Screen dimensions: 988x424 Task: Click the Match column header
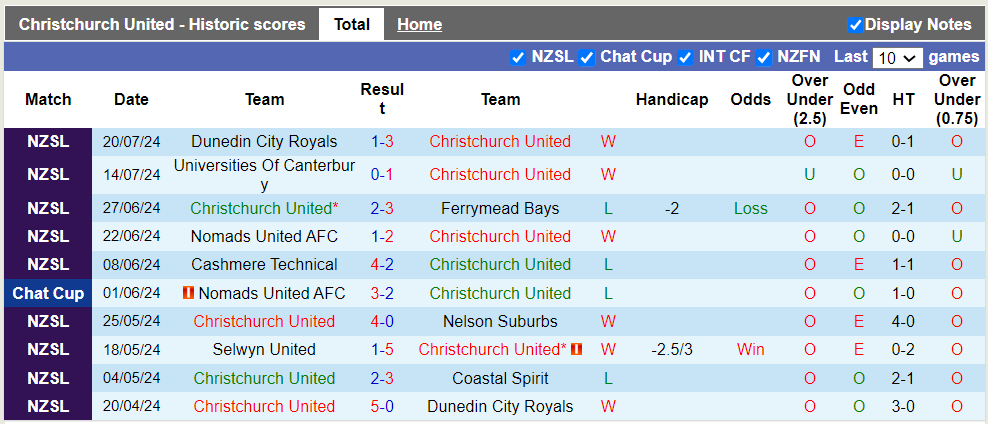tap(48, 100)
